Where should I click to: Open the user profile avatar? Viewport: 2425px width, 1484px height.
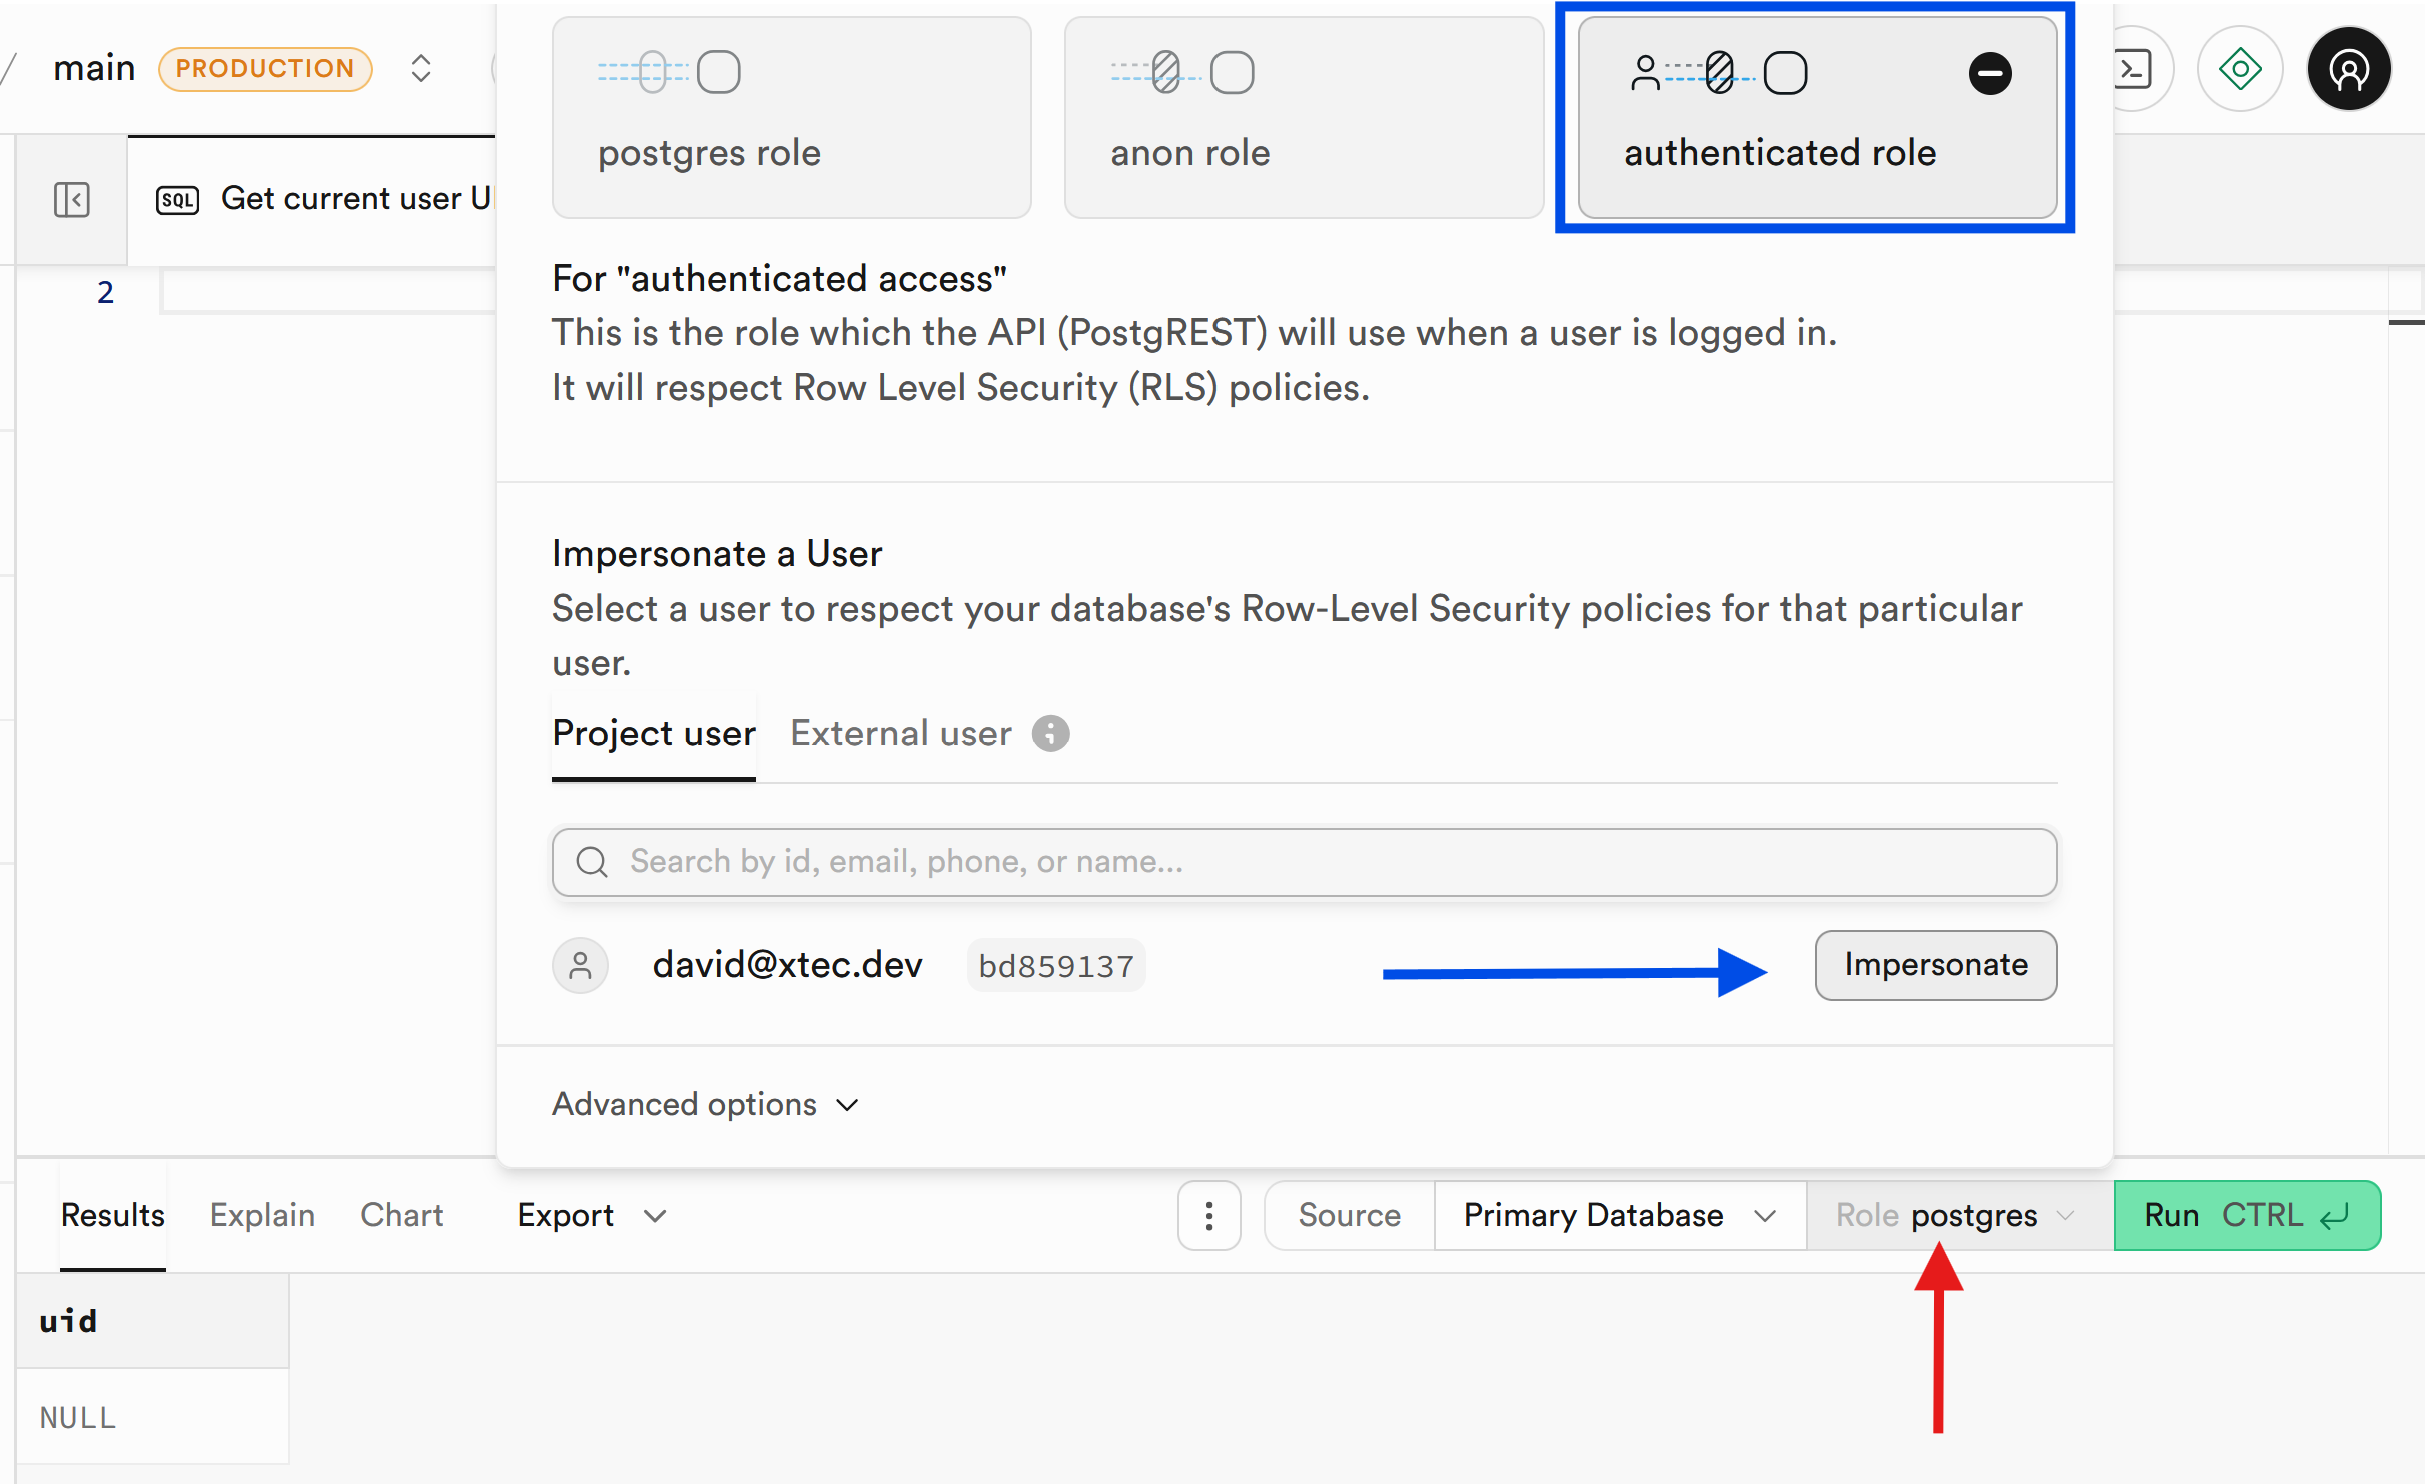pos(2349,69)
